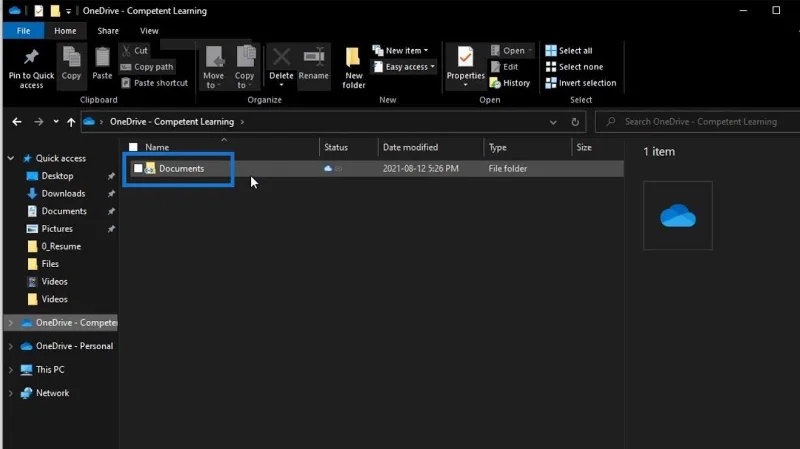Open the Move to dropdown
Screen dimensions: 800x449
coord(214,85)
